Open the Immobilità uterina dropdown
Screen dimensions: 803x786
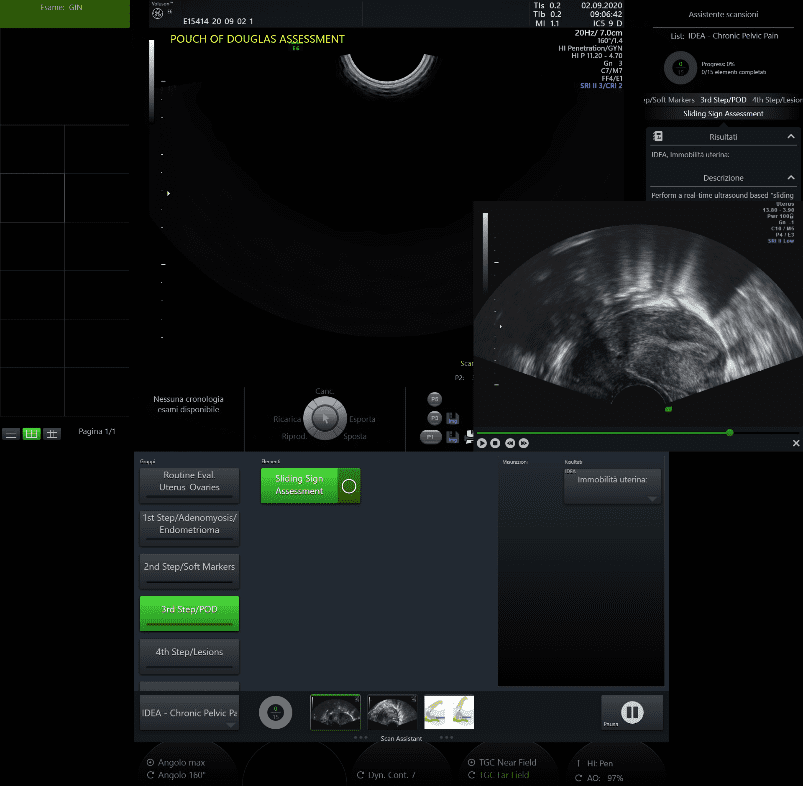click(612, 487)
